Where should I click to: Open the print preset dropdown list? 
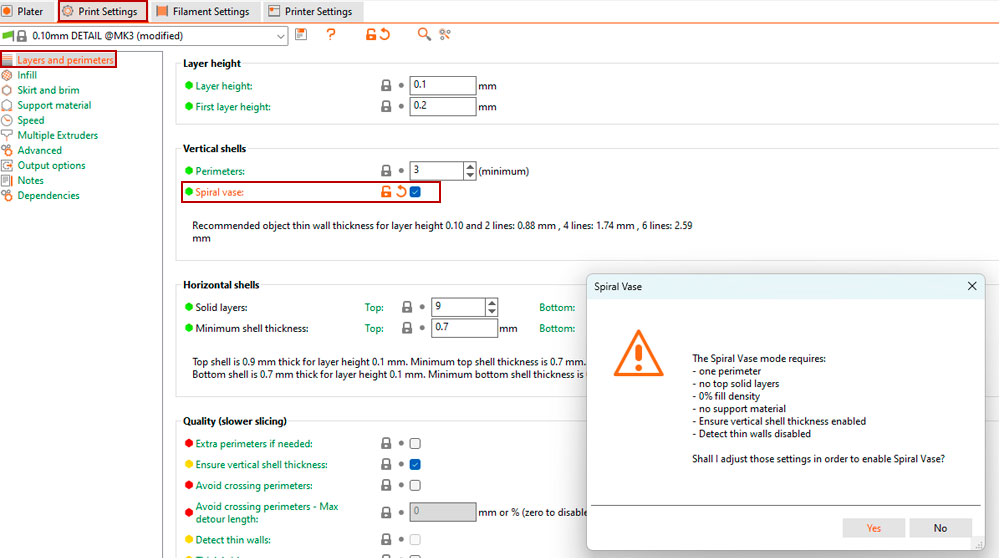pos(279,36)
